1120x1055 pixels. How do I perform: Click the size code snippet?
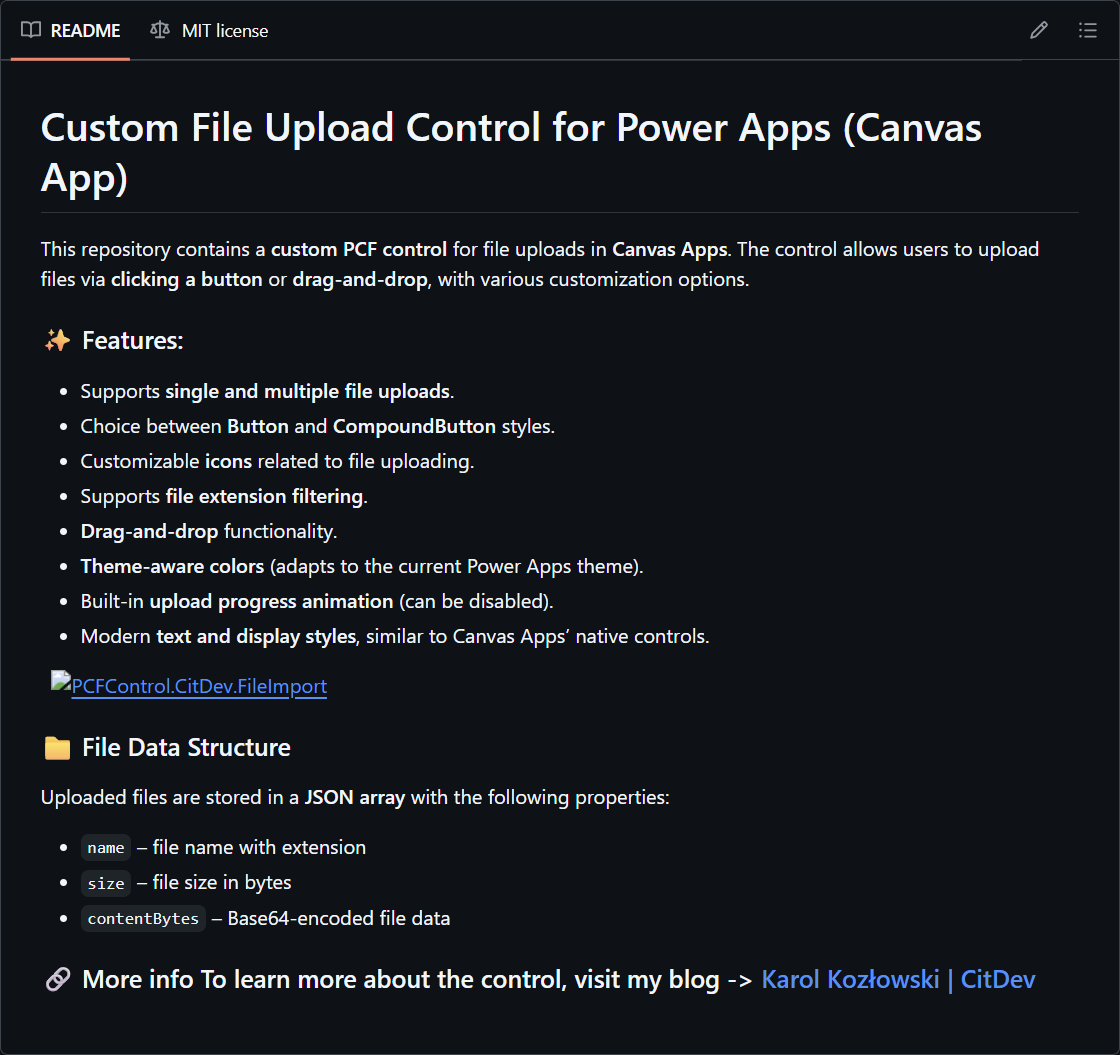tap(106, 883)
